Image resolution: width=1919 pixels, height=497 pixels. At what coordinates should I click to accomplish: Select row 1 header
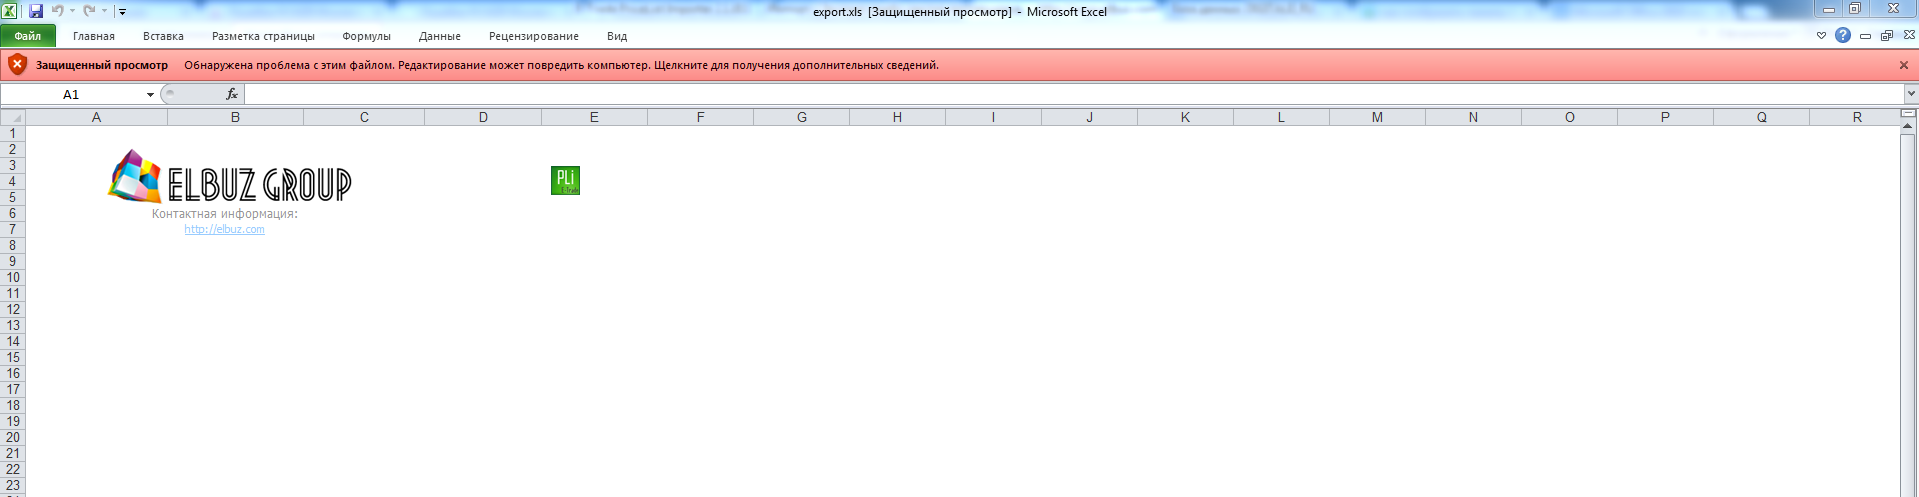click(x=13, y=133)
